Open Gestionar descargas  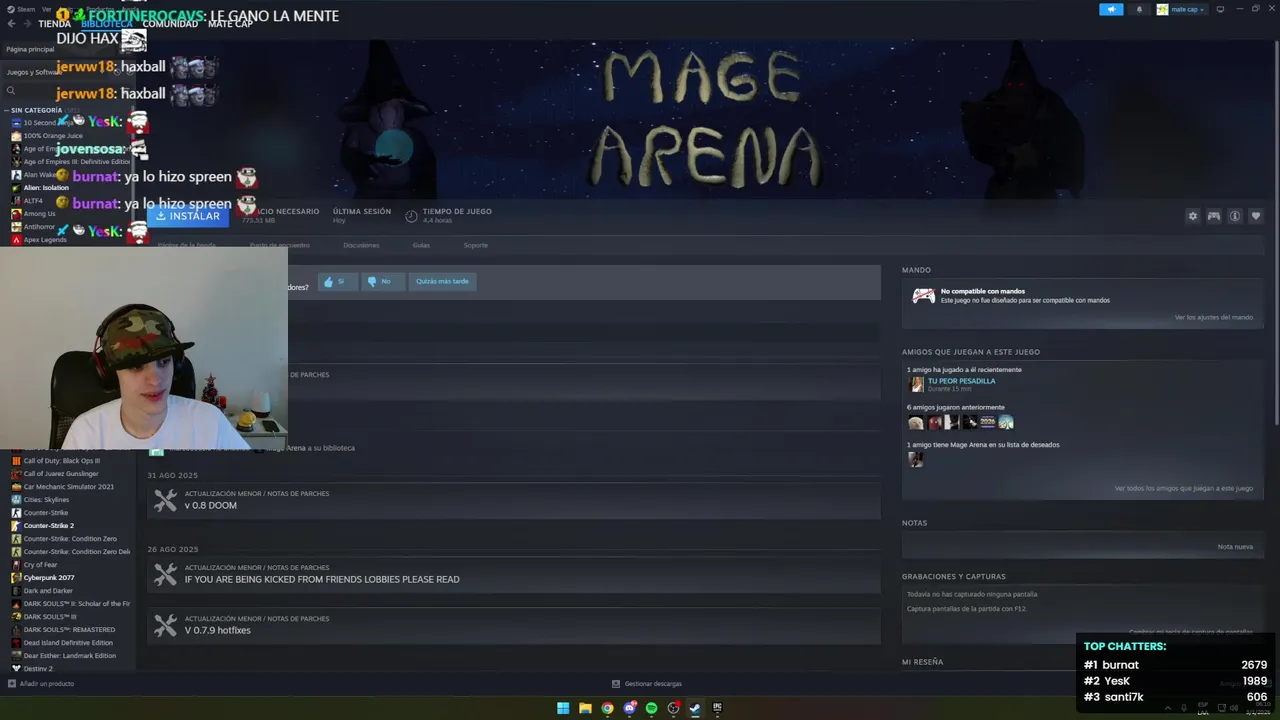pos(647,684)
